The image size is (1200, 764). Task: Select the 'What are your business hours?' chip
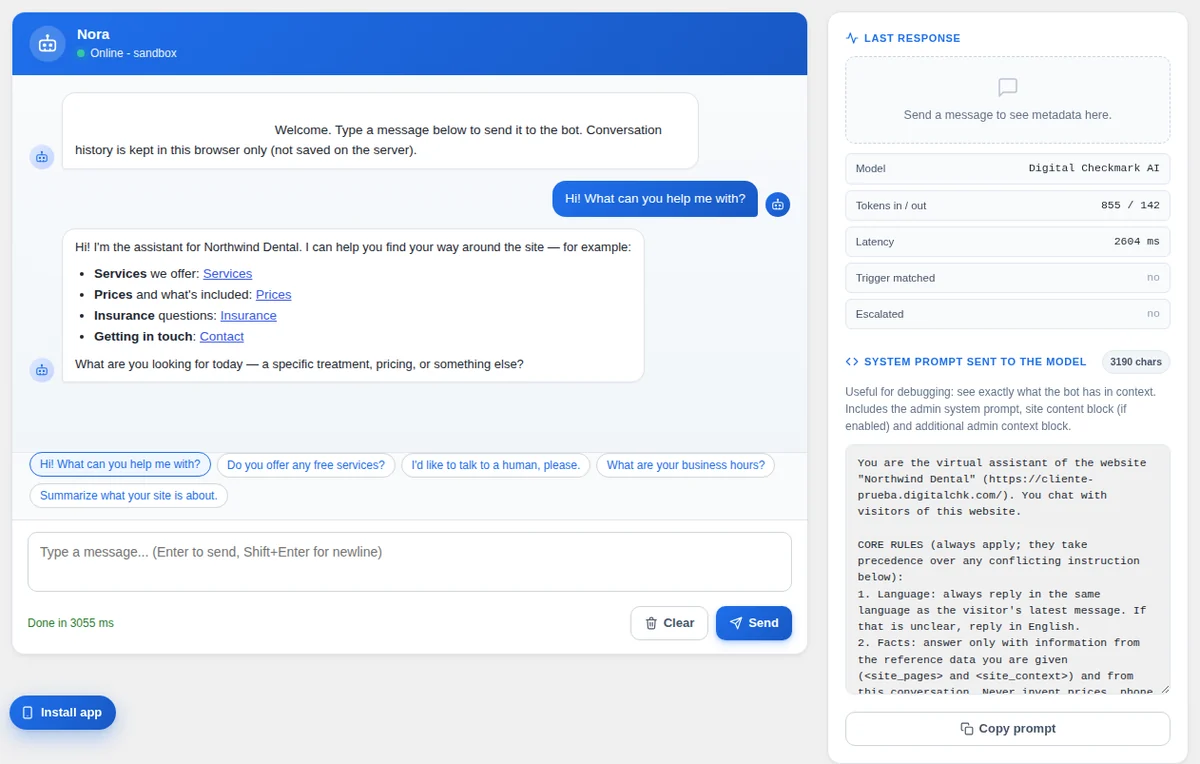[685, 465]
